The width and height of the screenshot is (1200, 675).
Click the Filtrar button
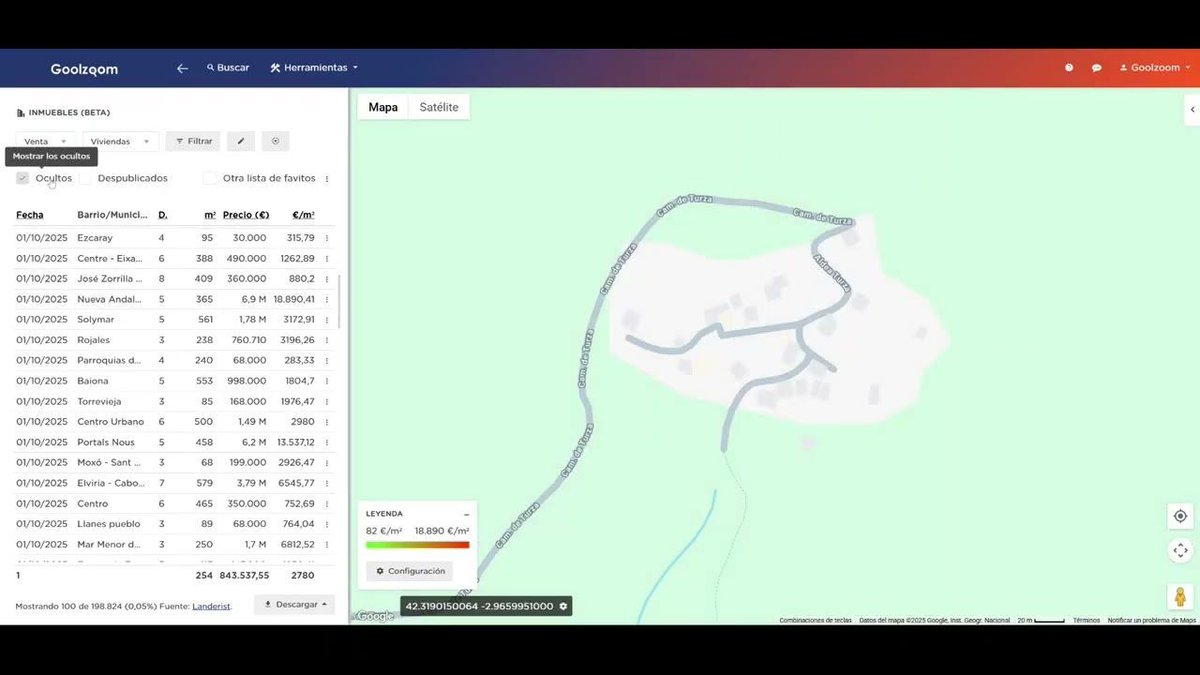193,141
